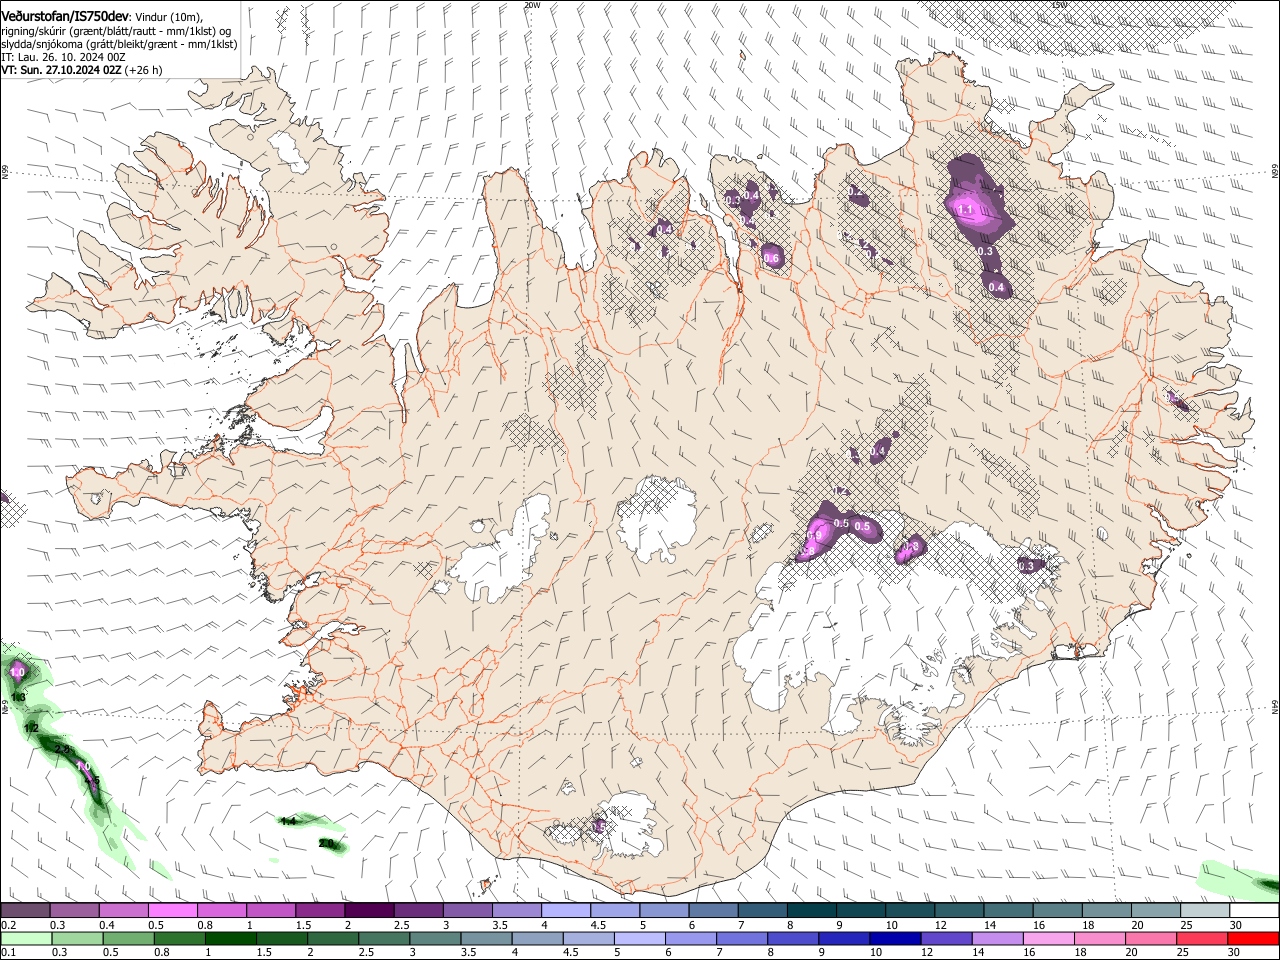Click the 'rigning/skúrir' description line
This screenshot has width=1280, height=960.
click(x=116, y=31)
